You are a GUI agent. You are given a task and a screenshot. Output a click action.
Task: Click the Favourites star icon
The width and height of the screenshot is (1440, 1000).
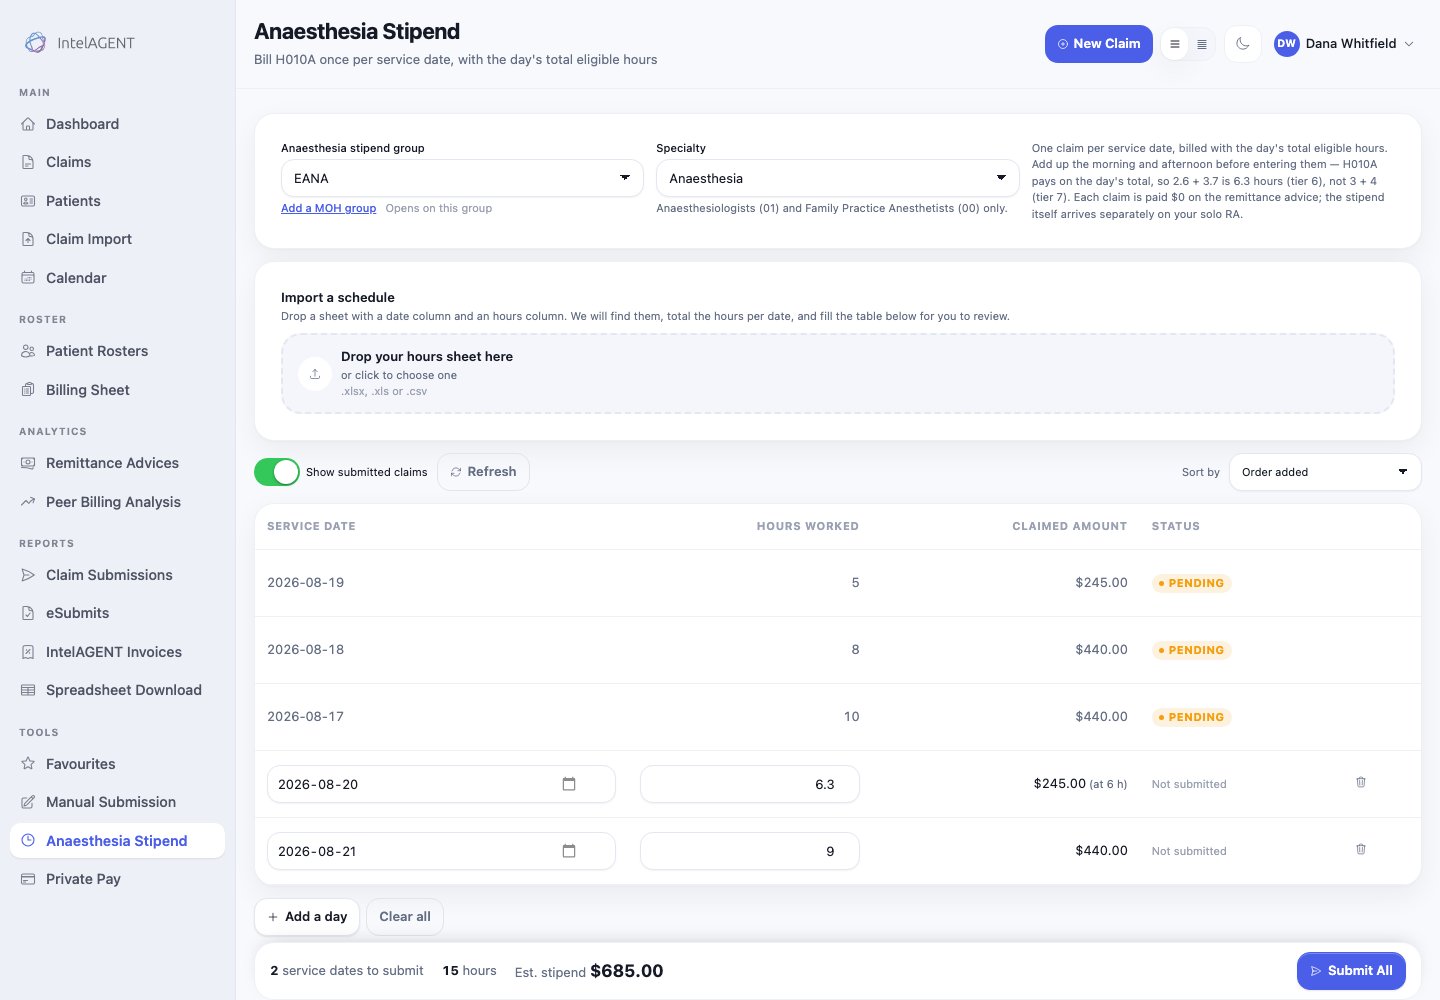coord(28,764)
